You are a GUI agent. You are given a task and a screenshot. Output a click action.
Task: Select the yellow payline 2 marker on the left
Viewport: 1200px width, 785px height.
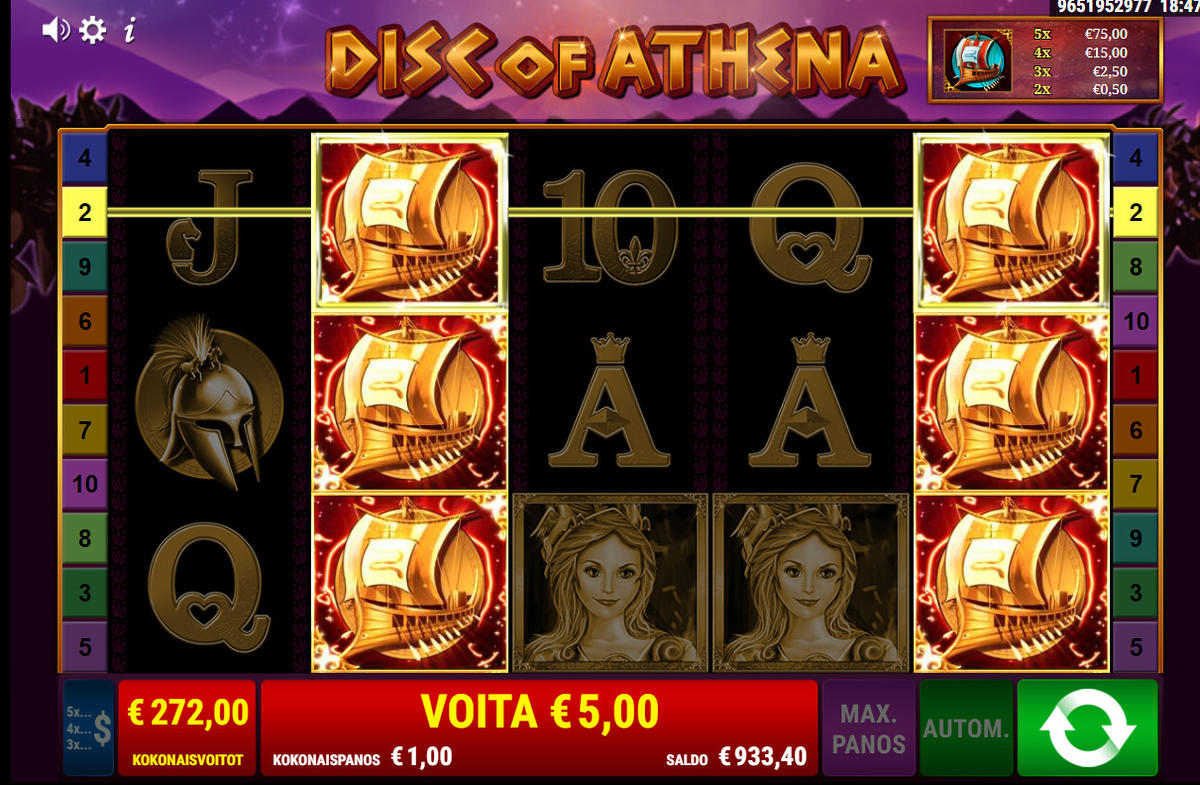(84, 212)
